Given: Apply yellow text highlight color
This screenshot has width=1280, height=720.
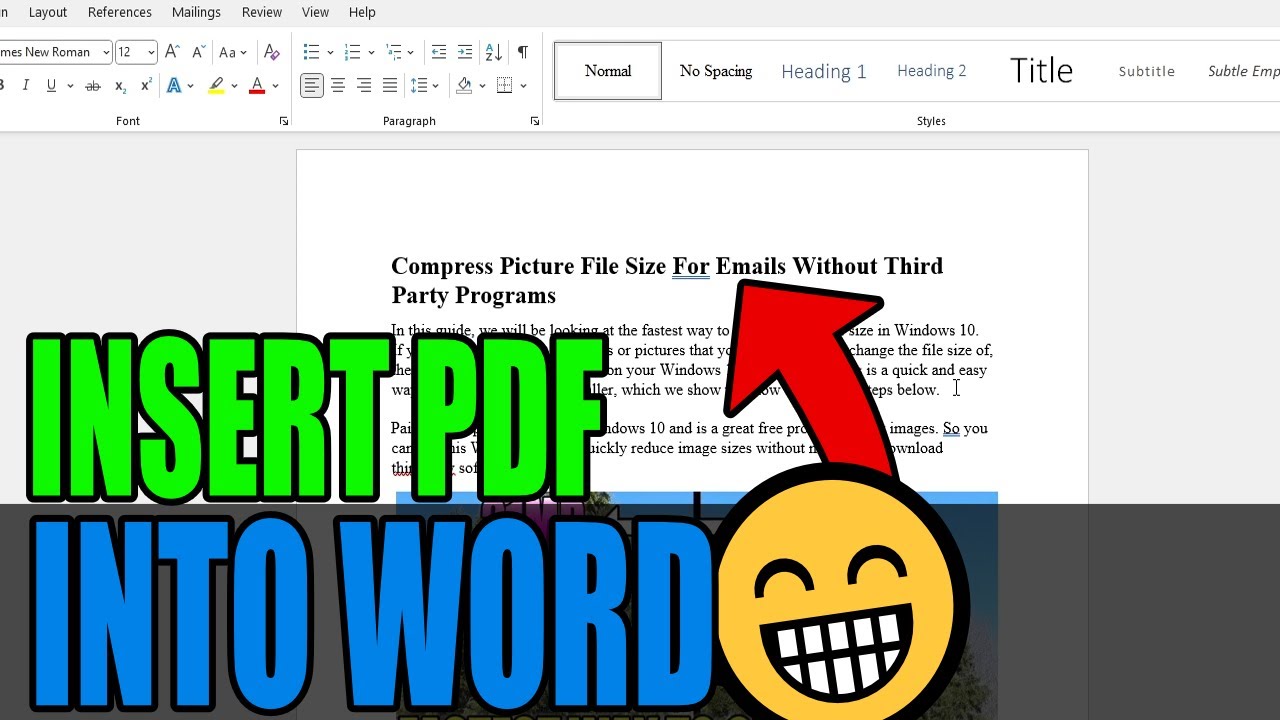Looking at the screenshot, I should tap(216, 86).
